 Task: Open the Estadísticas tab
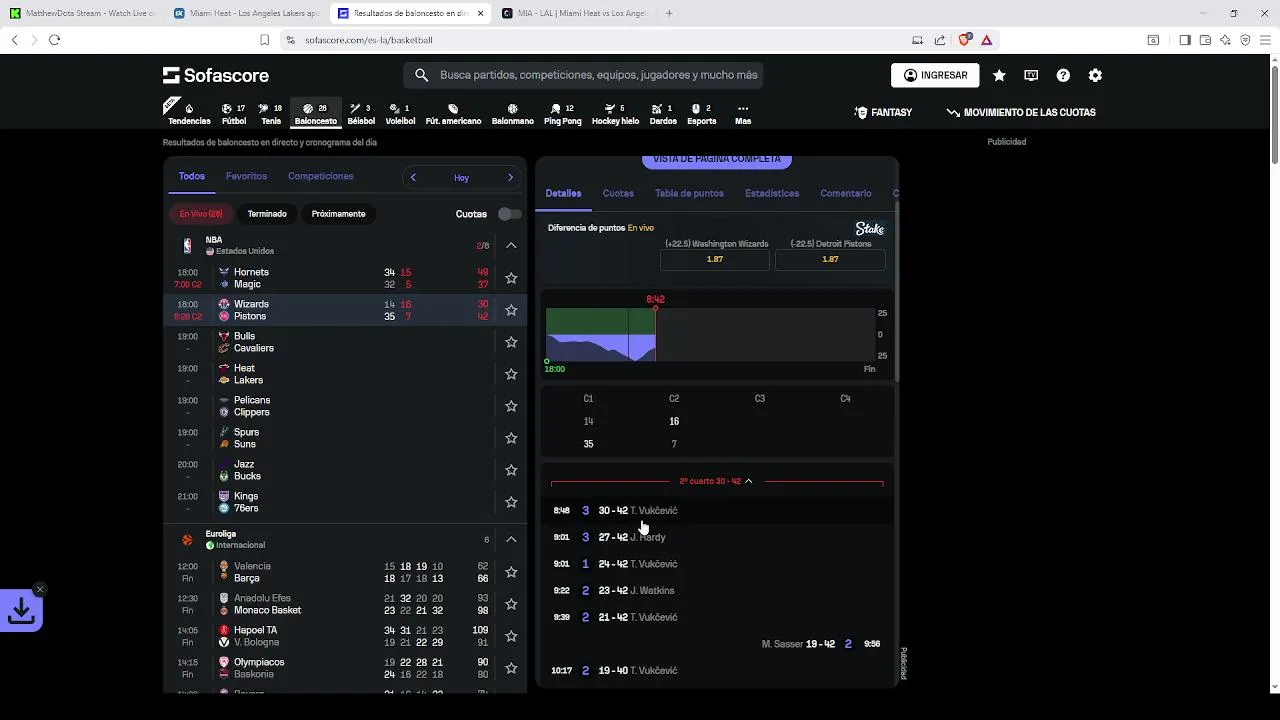772,193
